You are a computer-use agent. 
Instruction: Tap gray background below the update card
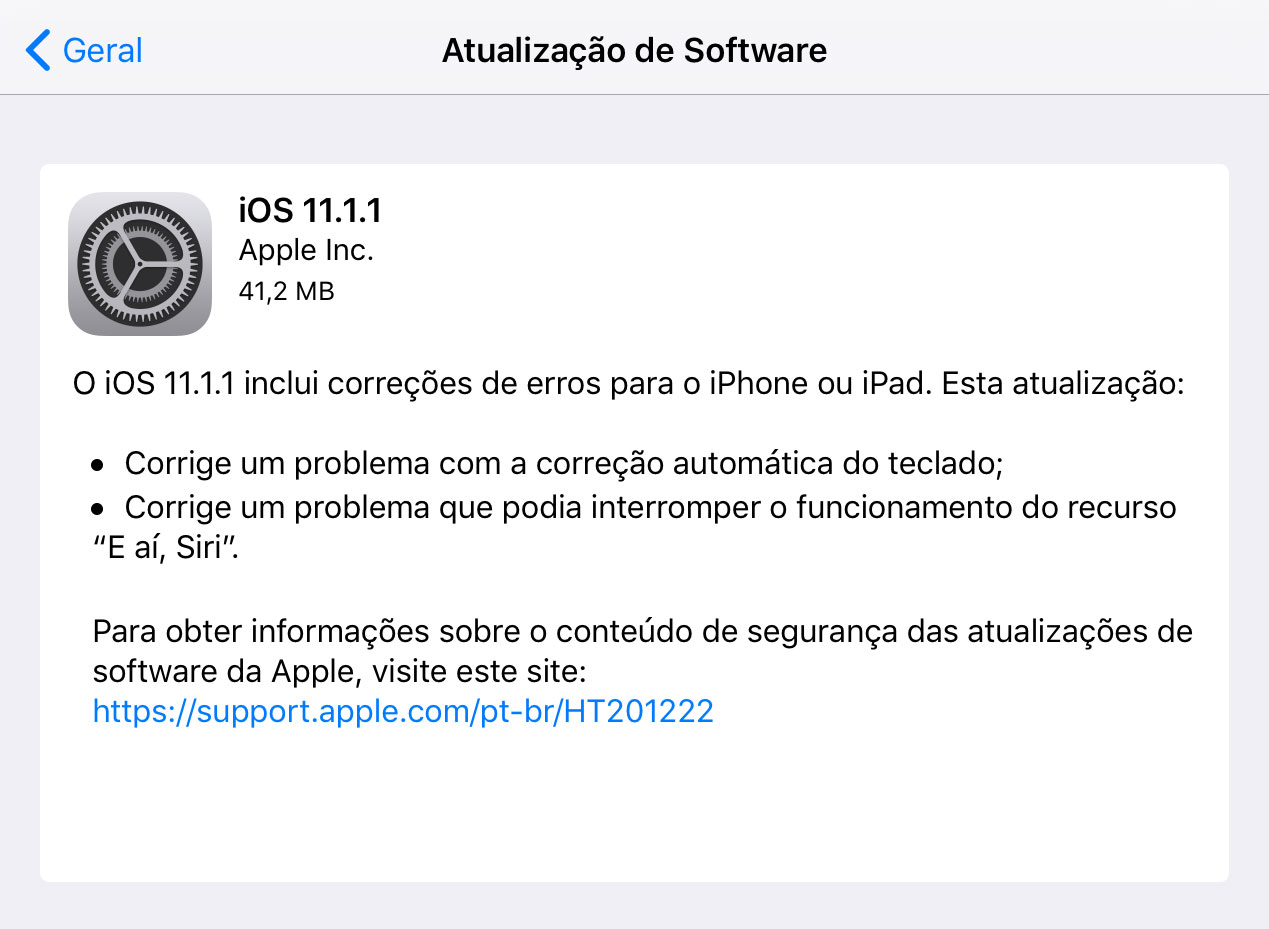tap(634, 906)
